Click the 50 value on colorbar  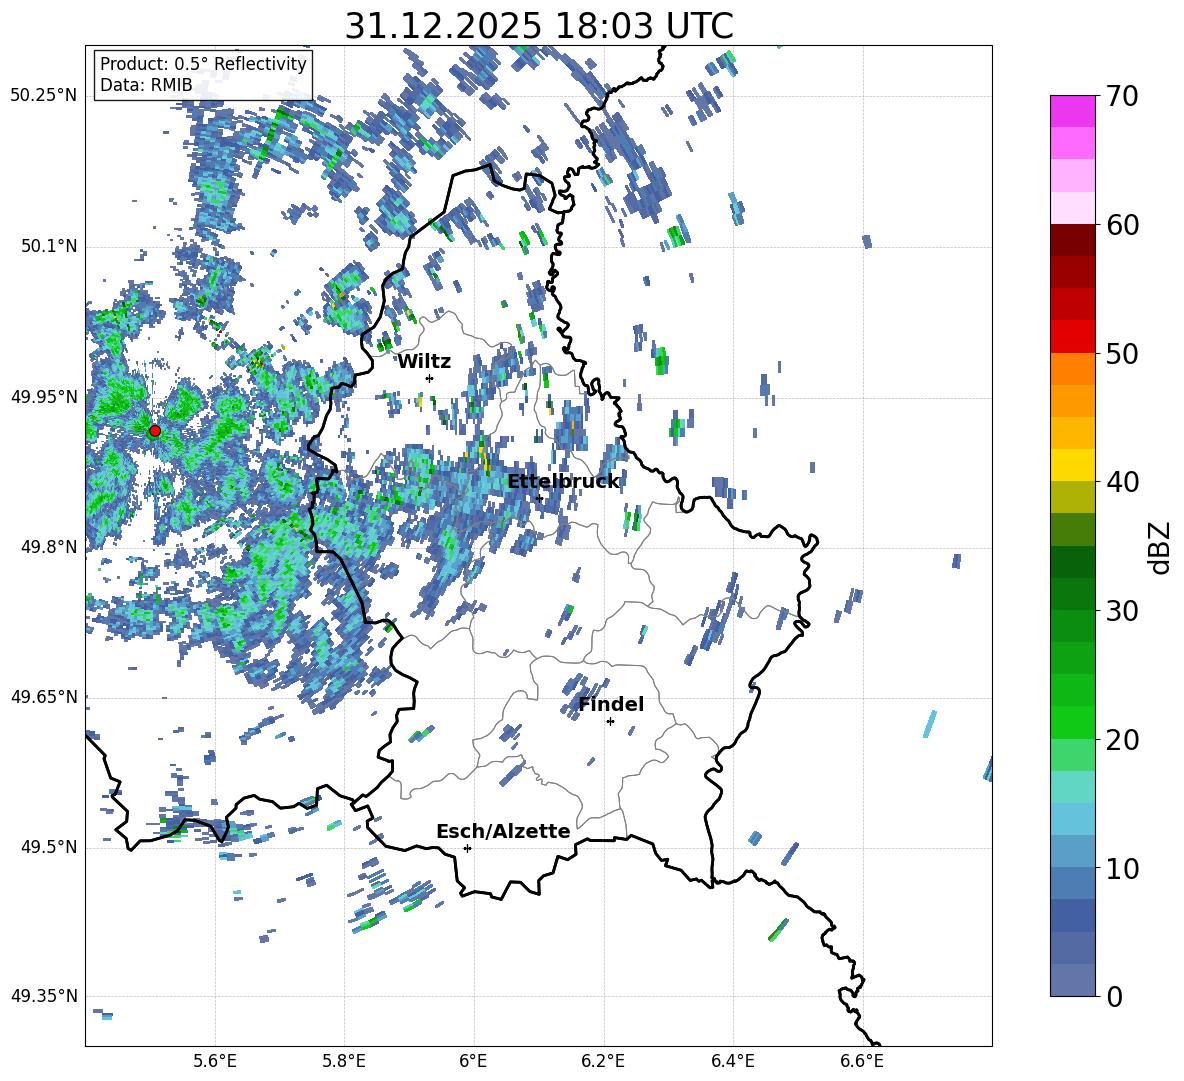pyautogui.click(x=1122, y=353)
